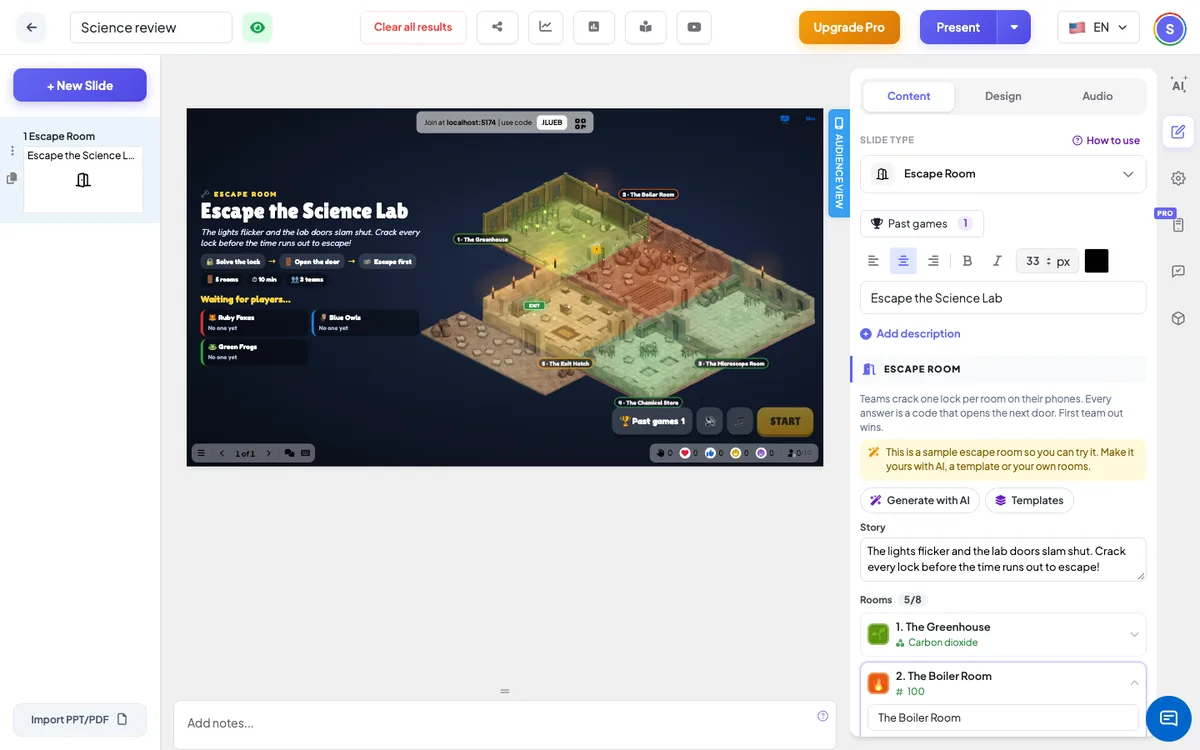Click the Science review title field
Image resolution: width=1200 pixels, height=750 pixels.
[x=151, y=27]
